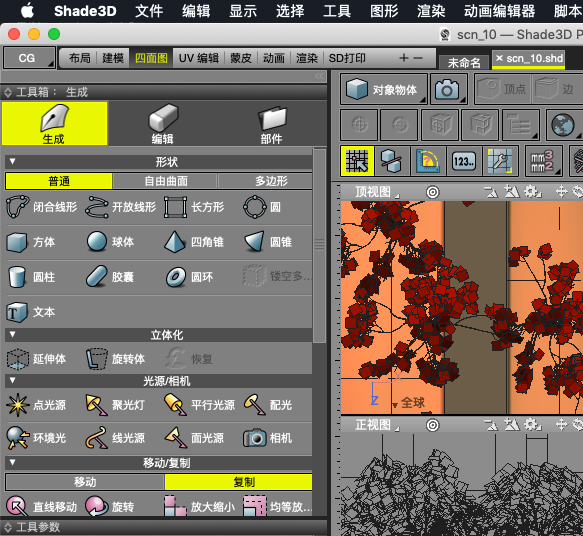Switch to the UV 编辑 layout tab
The height and width of the screenshot is (536, 583).
[199, 58]
